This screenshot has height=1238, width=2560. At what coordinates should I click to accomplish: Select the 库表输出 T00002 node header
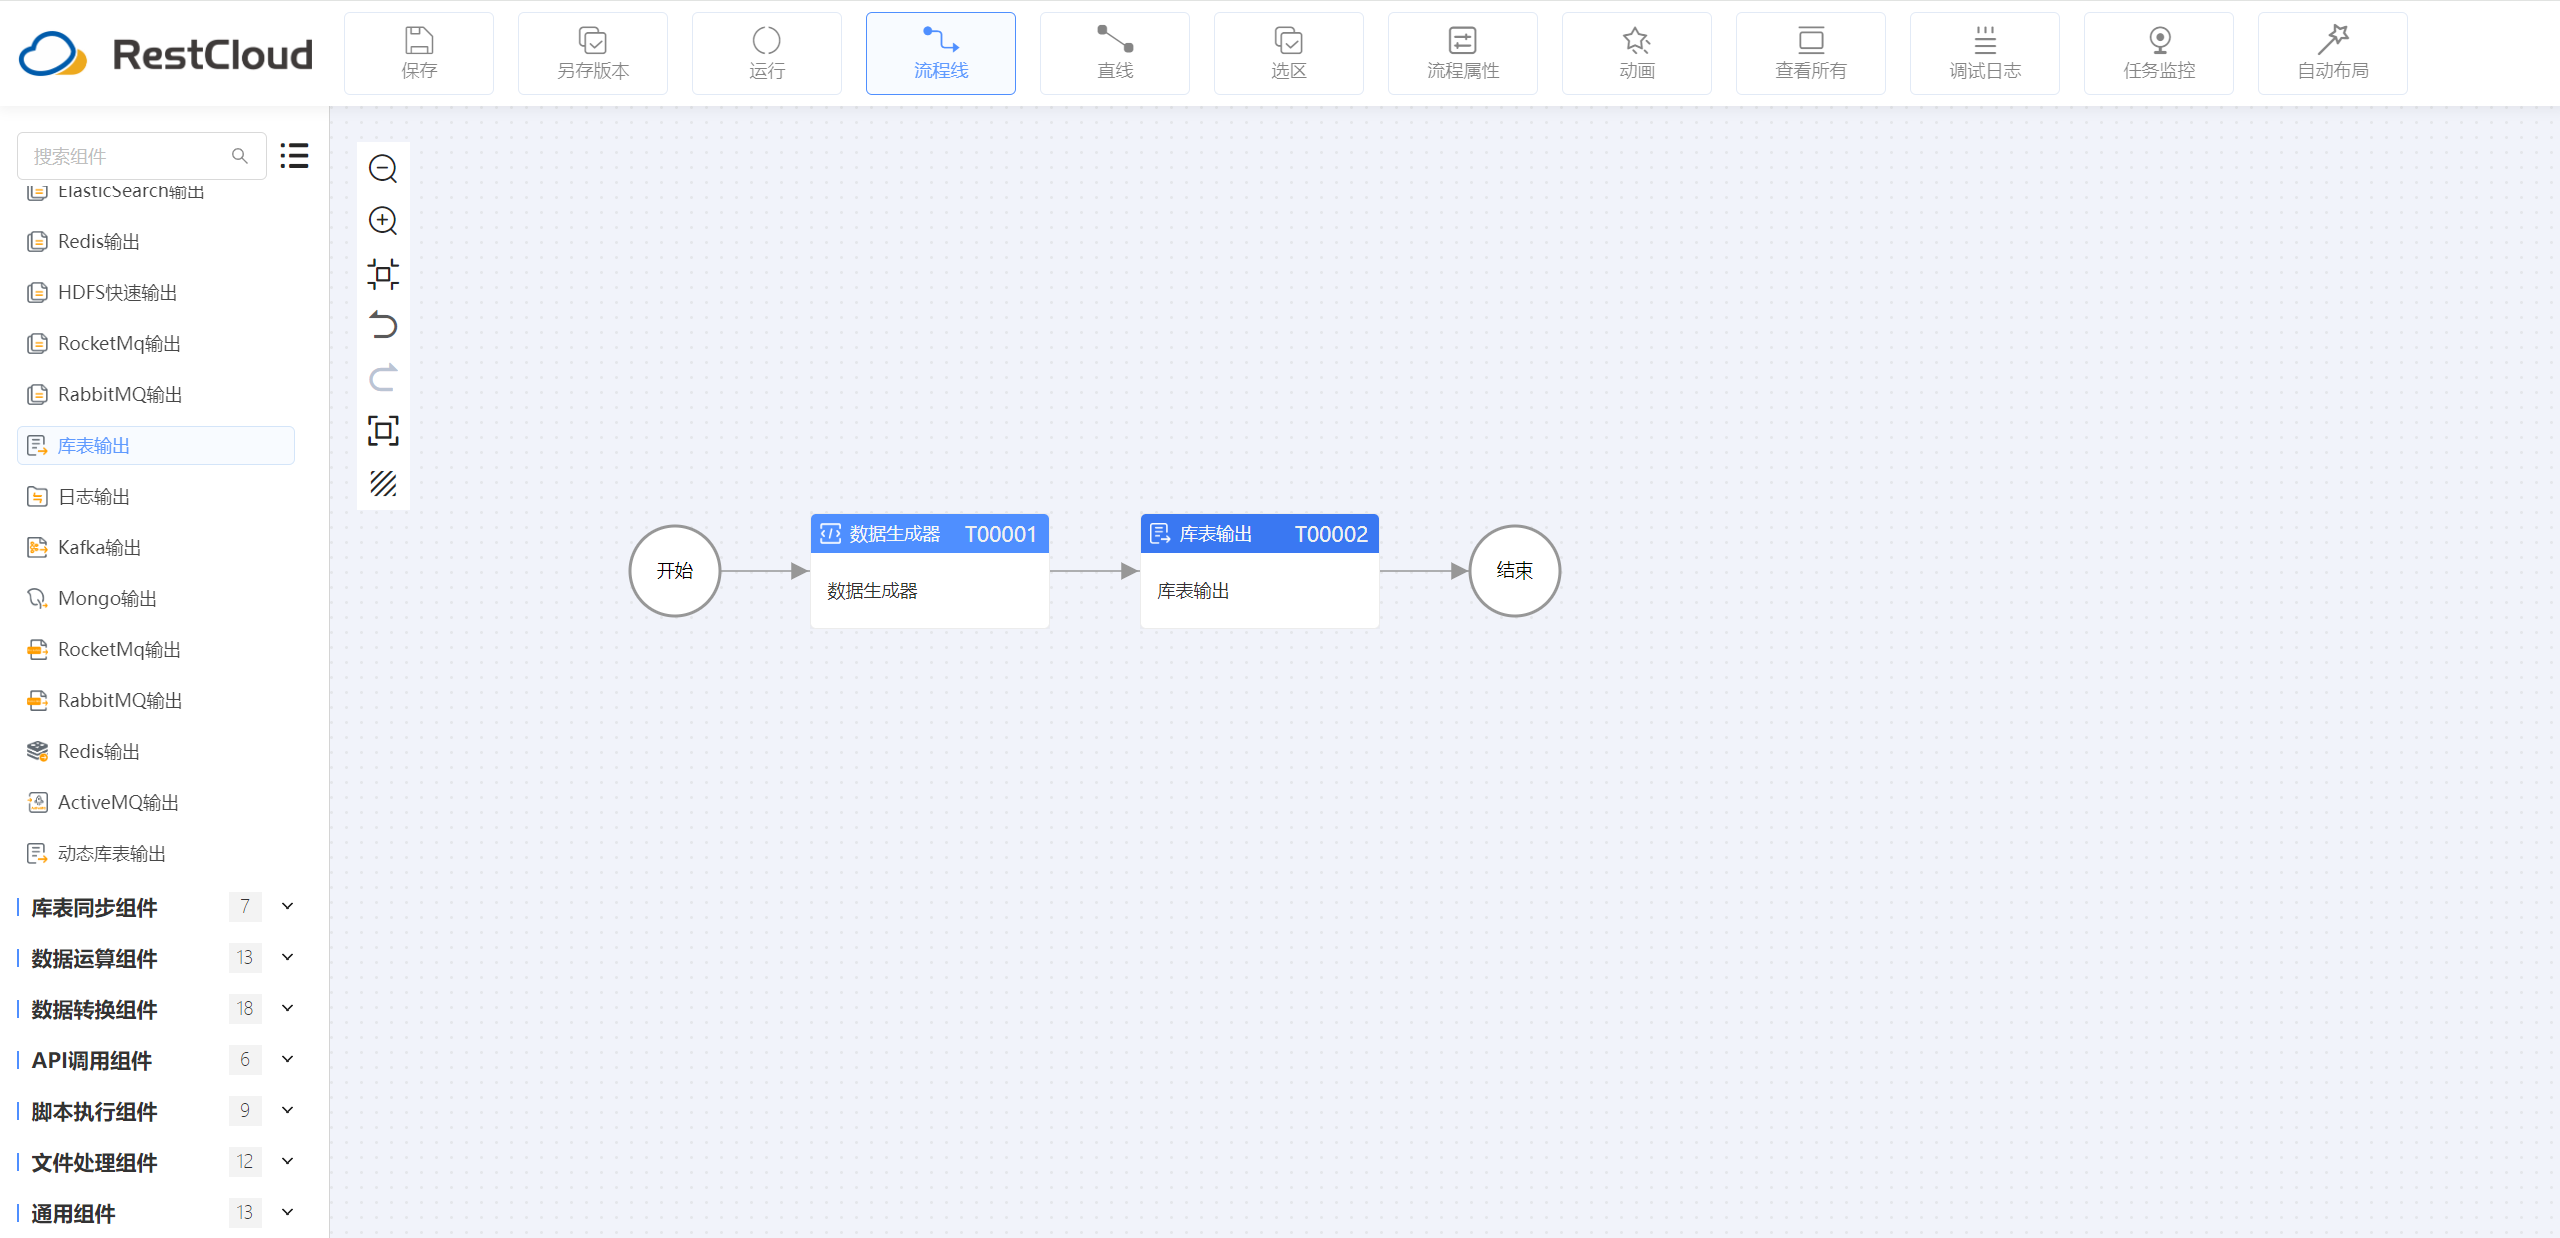point(1260,534)
